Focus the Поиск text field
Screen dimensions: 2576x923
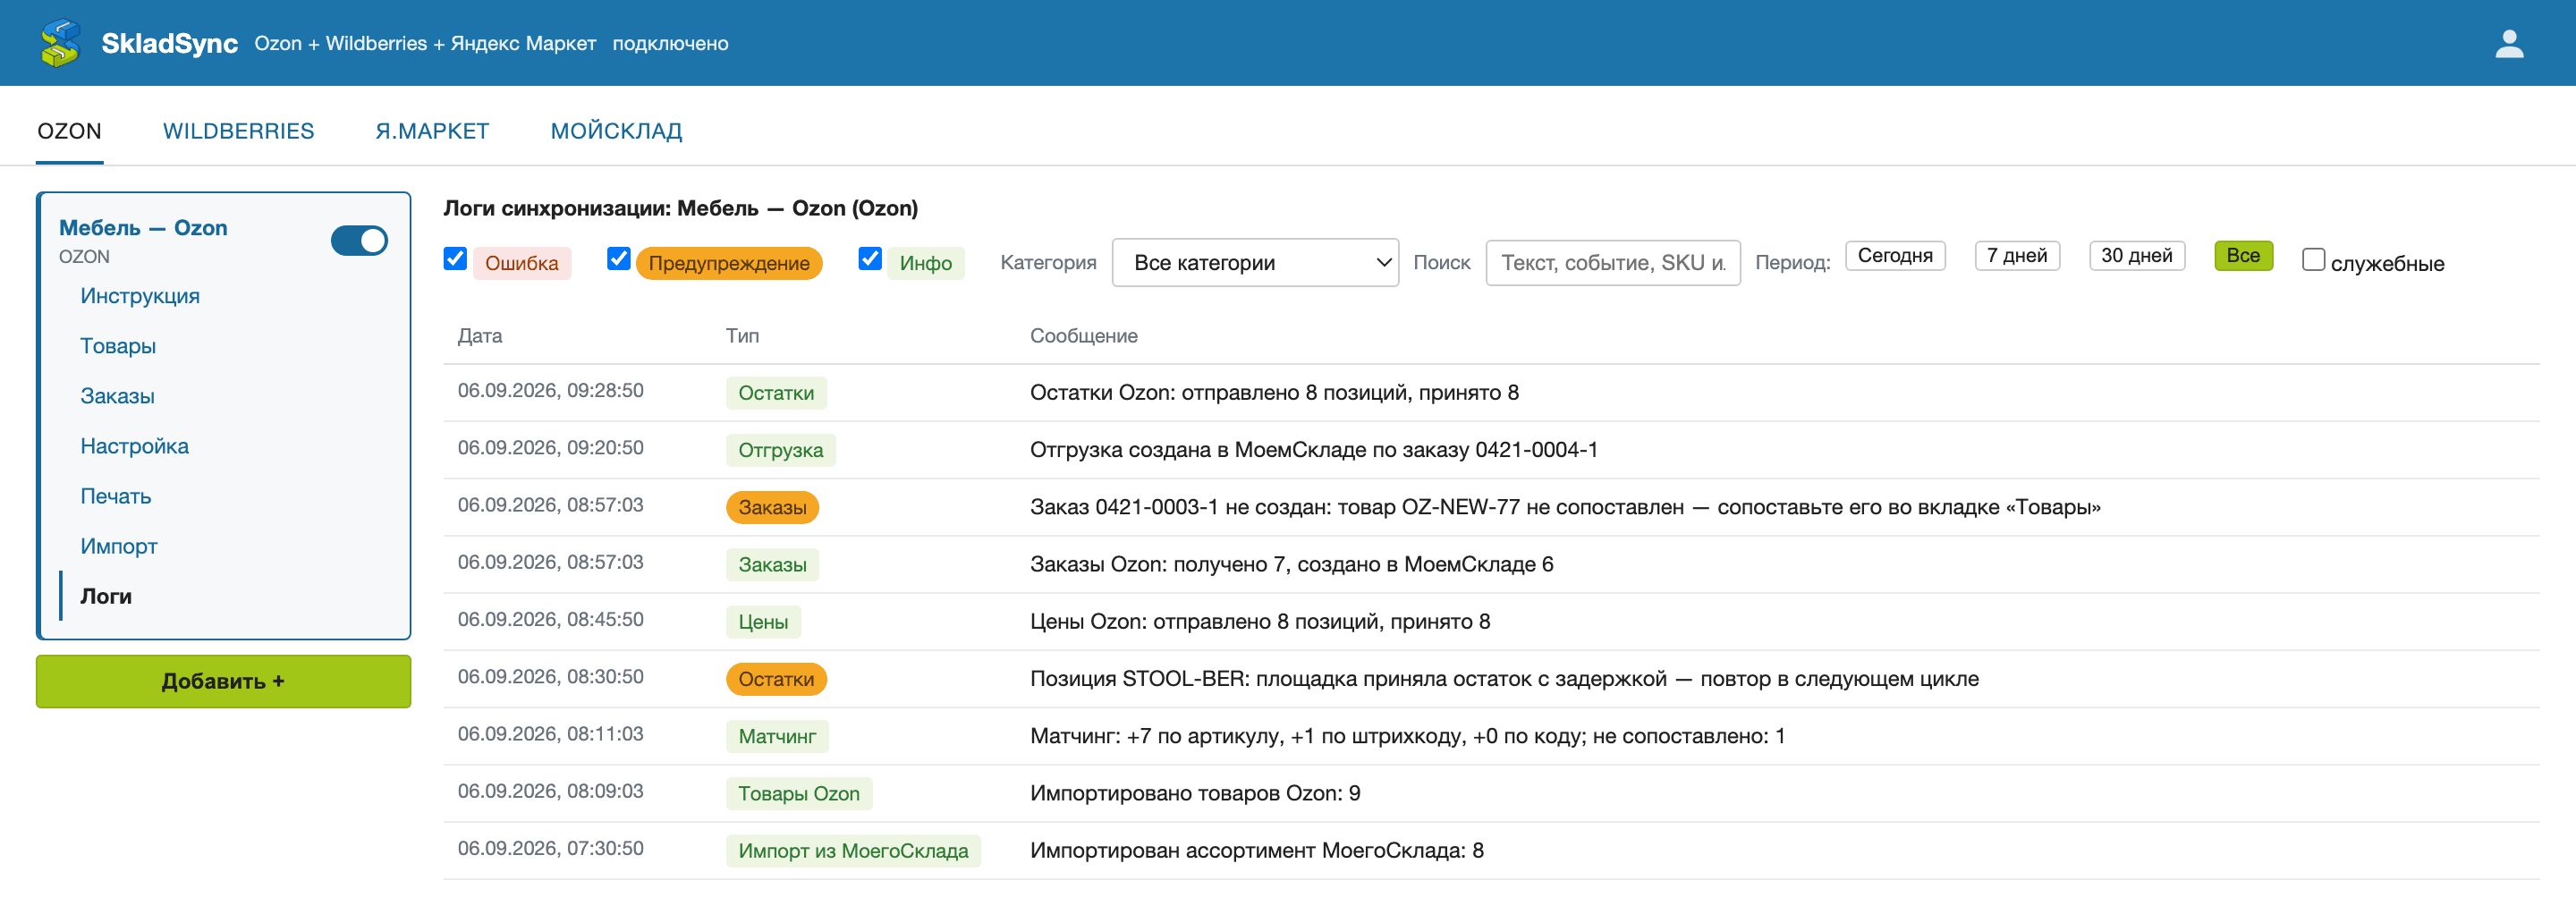1612,262
